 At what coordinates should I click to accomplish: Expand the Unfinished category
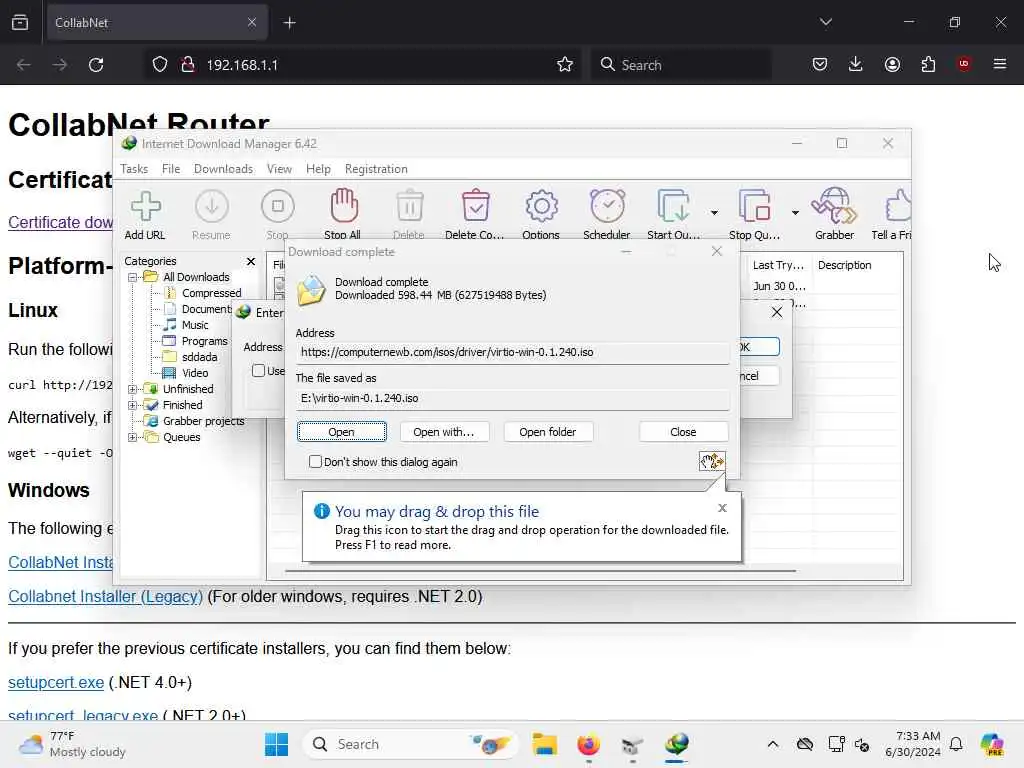pyautogui.click(x=133, y=389)
